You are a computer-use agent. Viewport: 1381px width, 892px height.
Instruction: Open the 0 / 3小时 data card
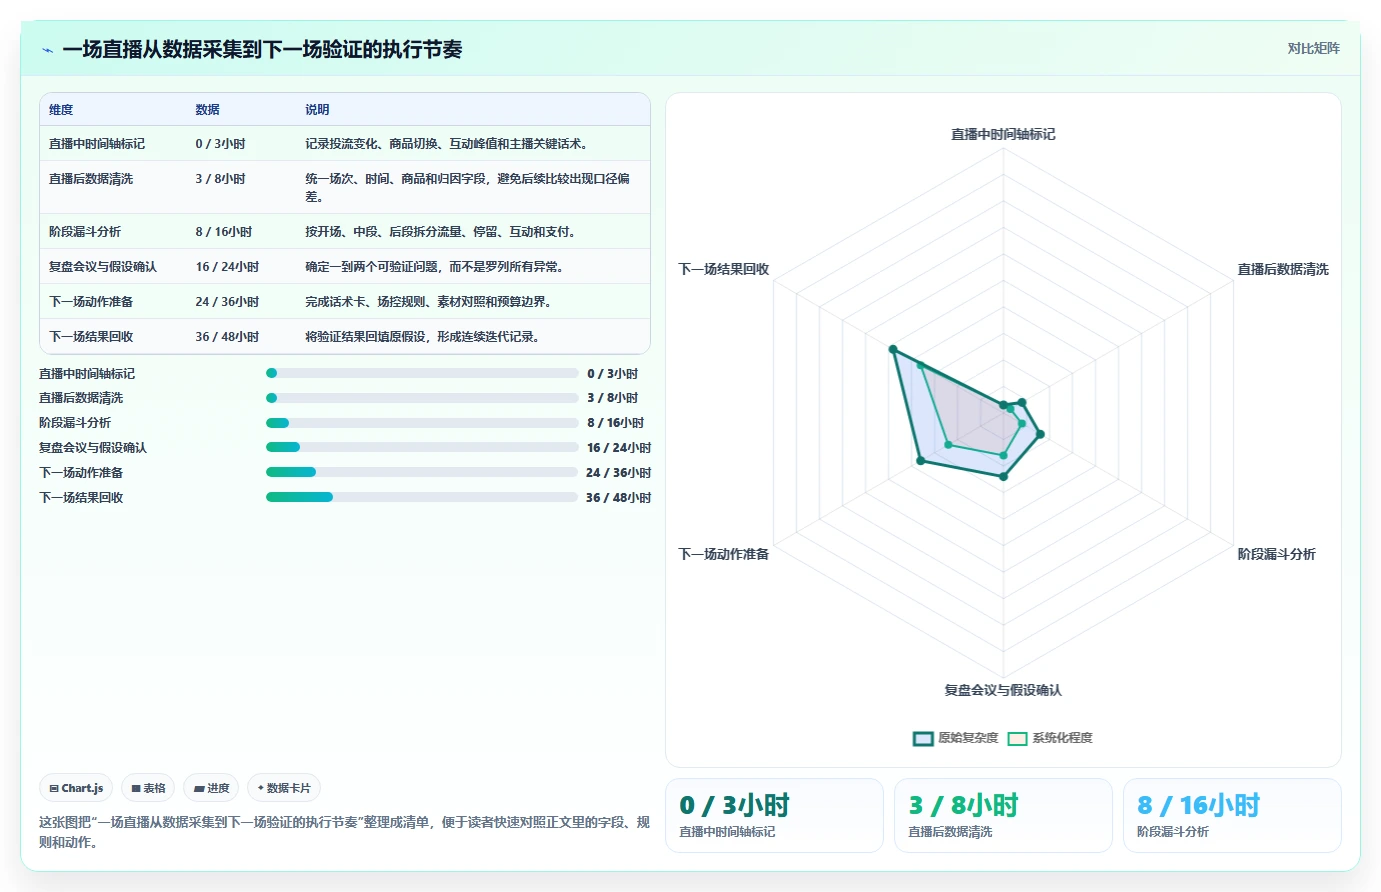click(774, 815)
